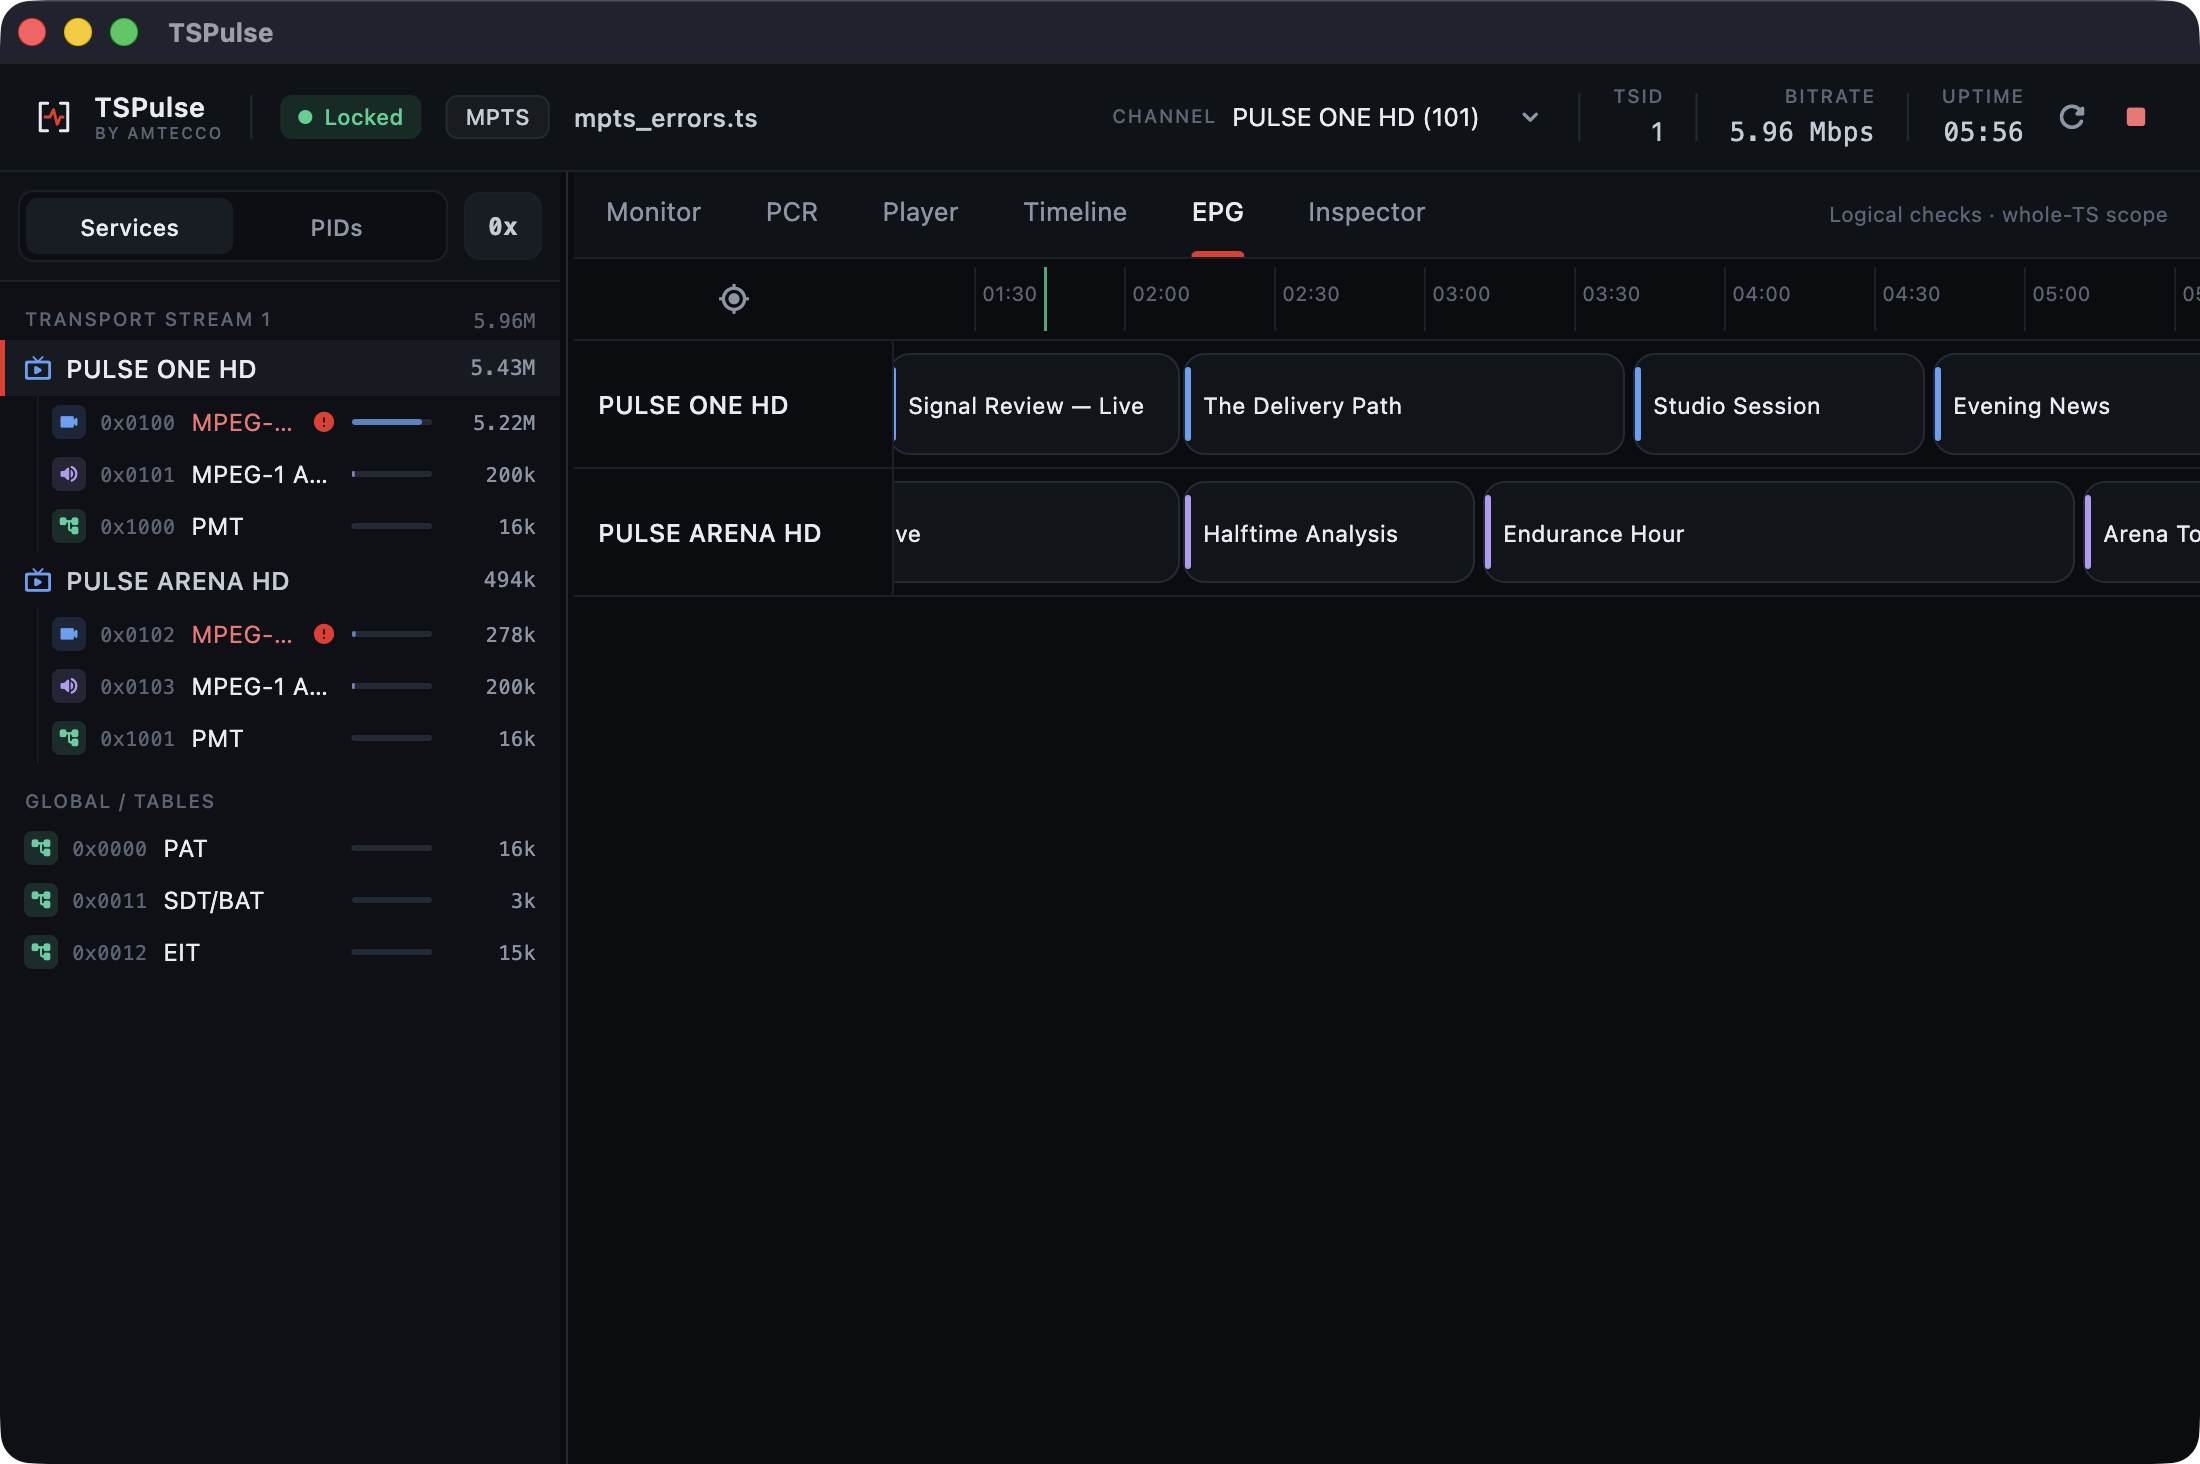
Task: Click the mpts_errors.ts file name
Action: [x=665, y=118]
